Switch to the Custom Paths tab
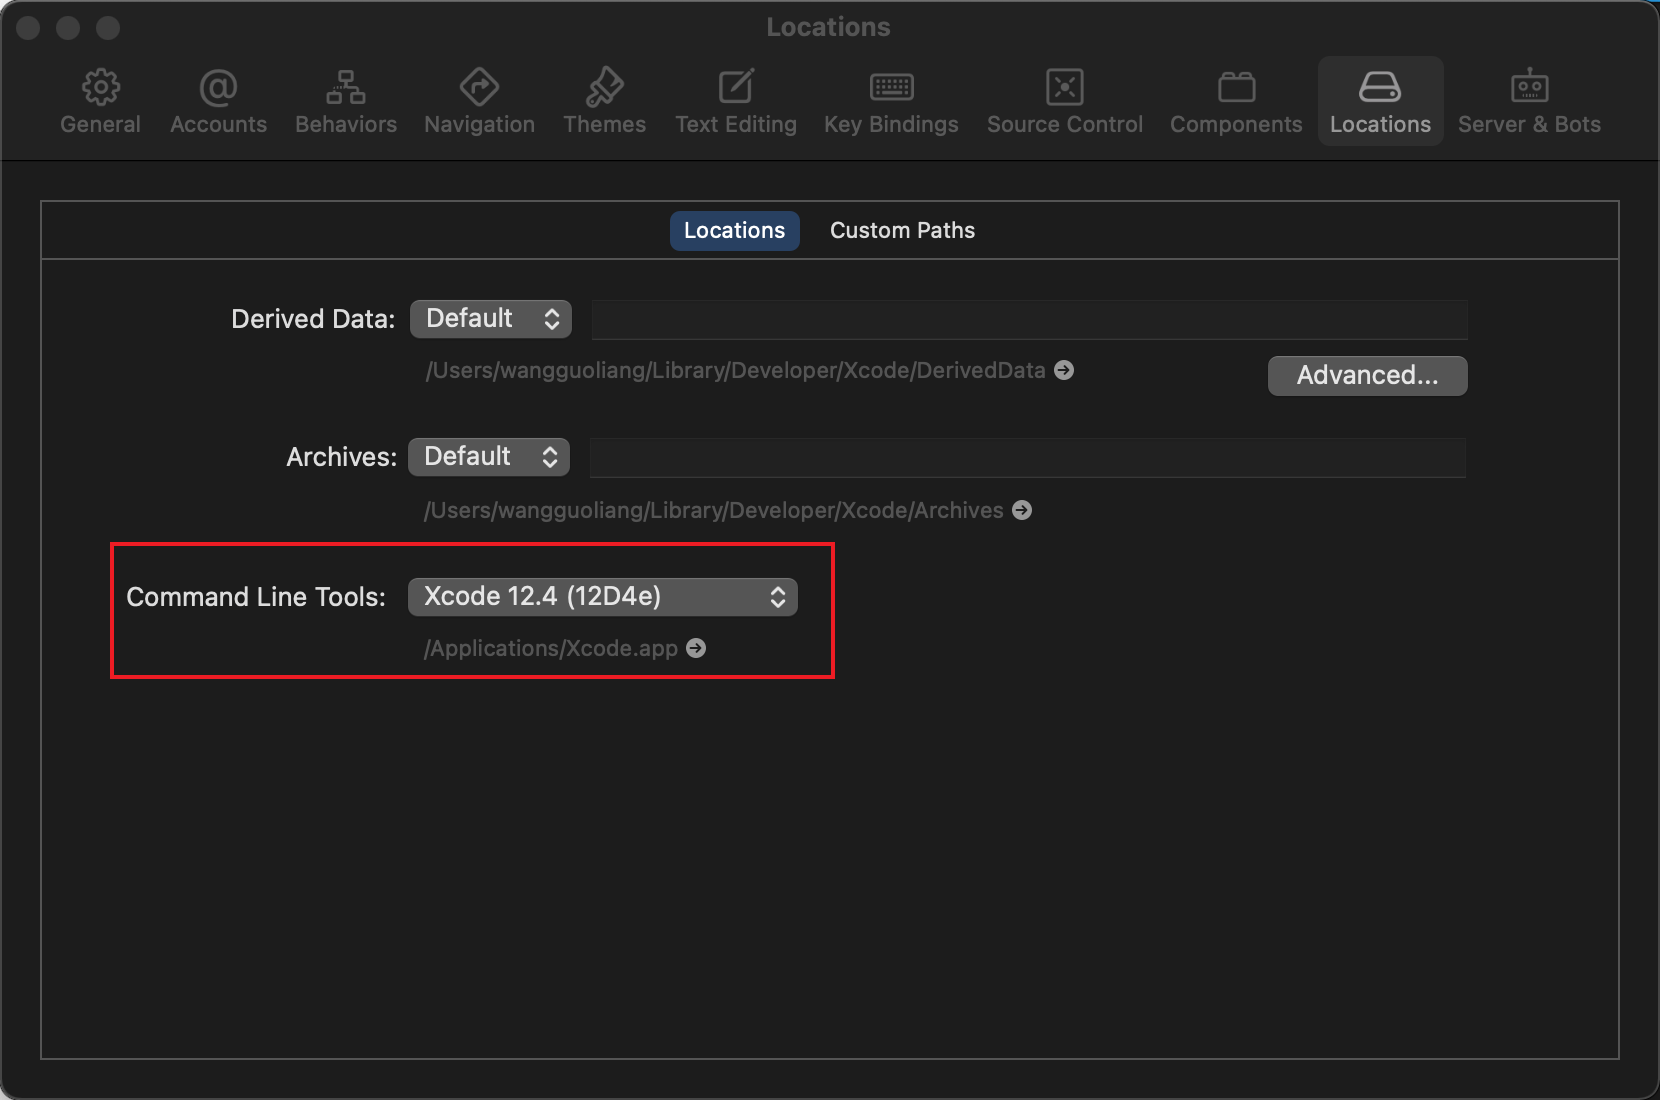Image resolution: width=1660 pixels, height=1100 pixels. (x=901, y=230)
